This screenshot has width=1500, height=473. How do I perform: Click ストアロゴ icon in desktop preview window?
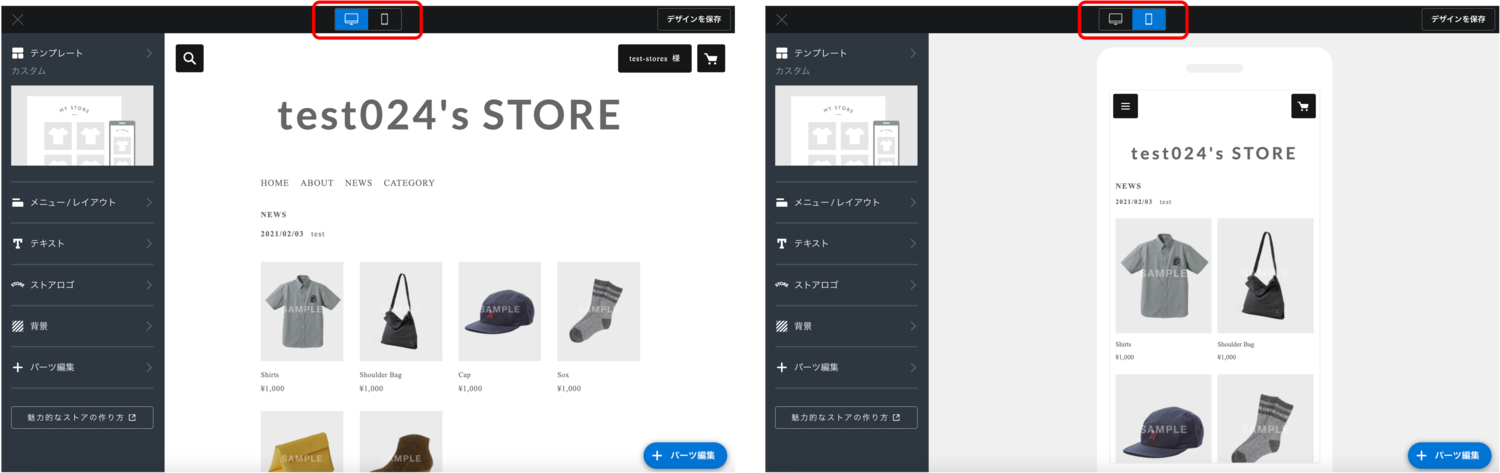tap(18, 285)
